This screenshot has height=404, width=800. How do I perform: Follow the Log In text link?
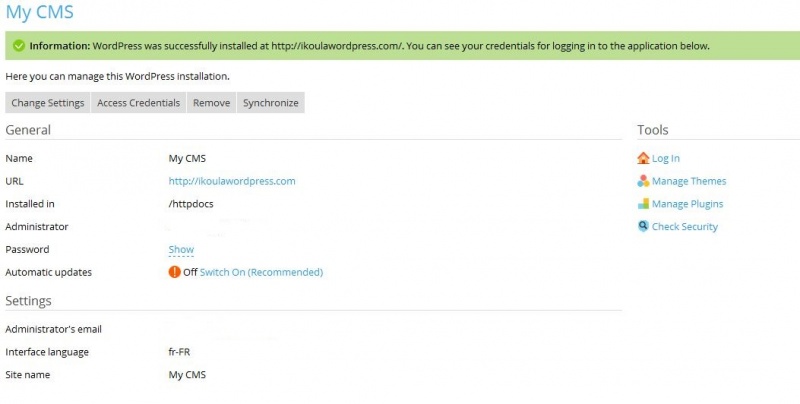coord(666,158)
